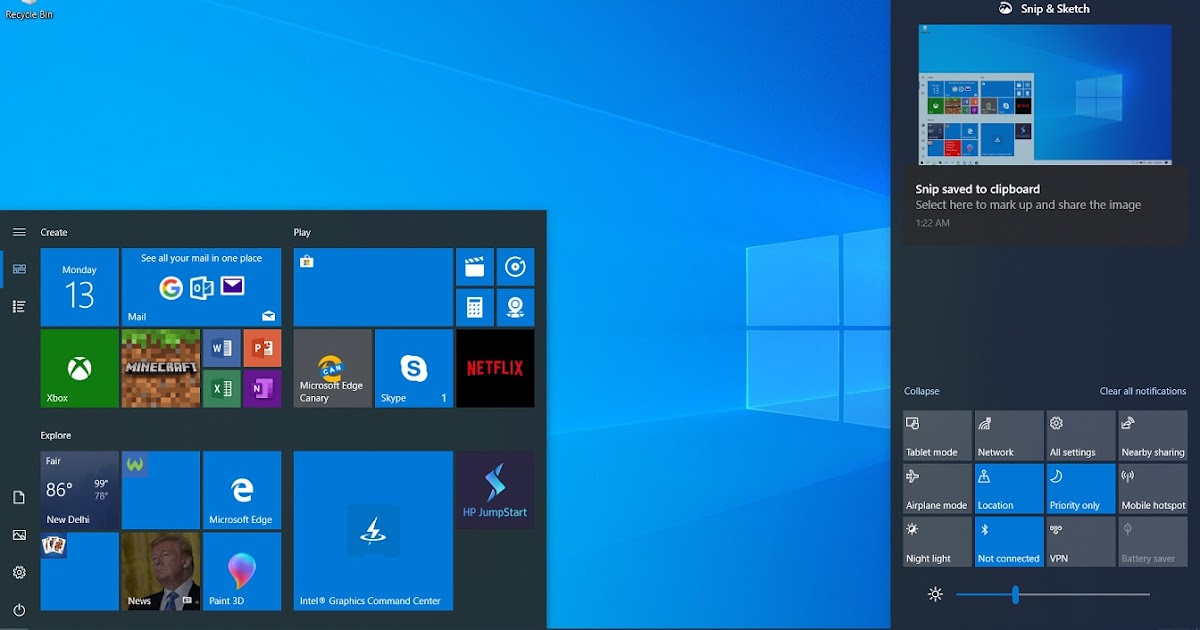Open Word from the Start tiles
The height and width of the screenshot is (630, 1200).
pyautogui.click(x=222, y=348)
